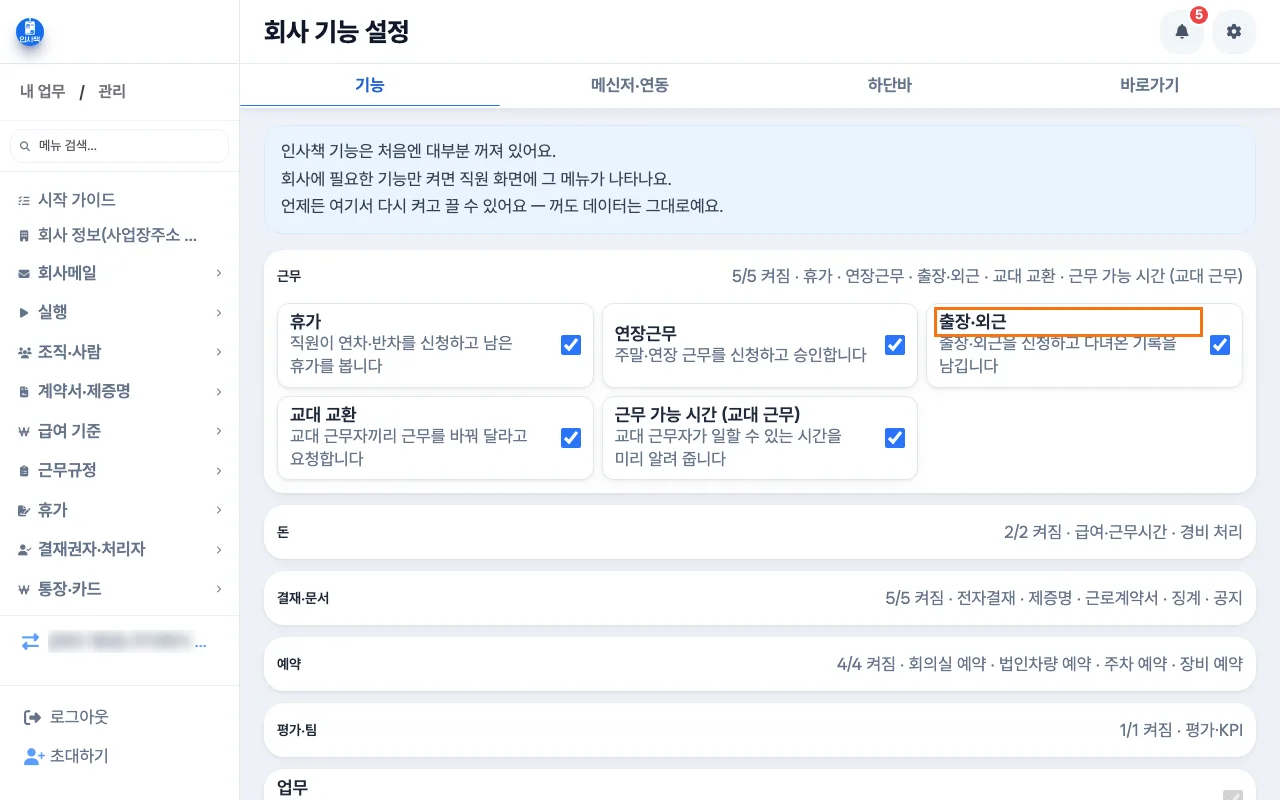Click the envelope icon next to 회사메일
This screenshot has width=1280, height=800.
[x=24, y=273]
